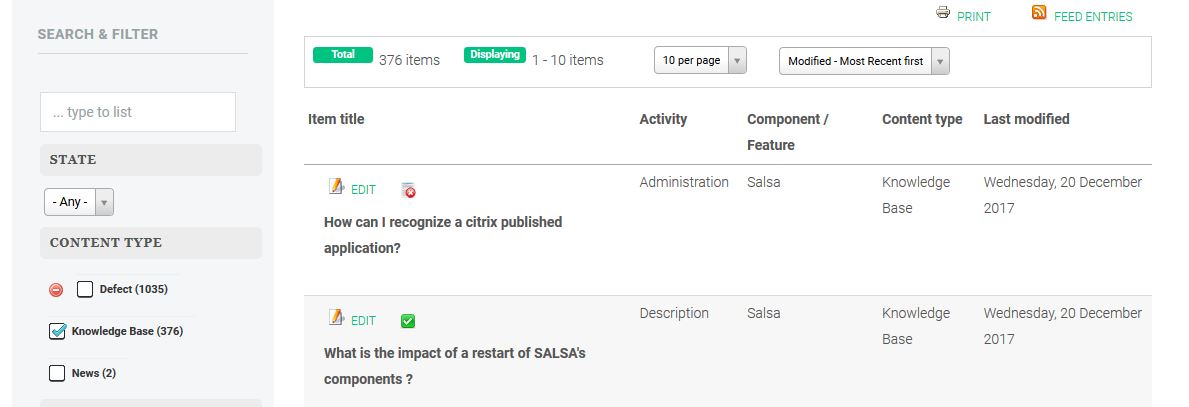The width and height of the screenshot is (1189, 407).
Task: Tick the News (2) checkbox
Action: tap(57, 373)
